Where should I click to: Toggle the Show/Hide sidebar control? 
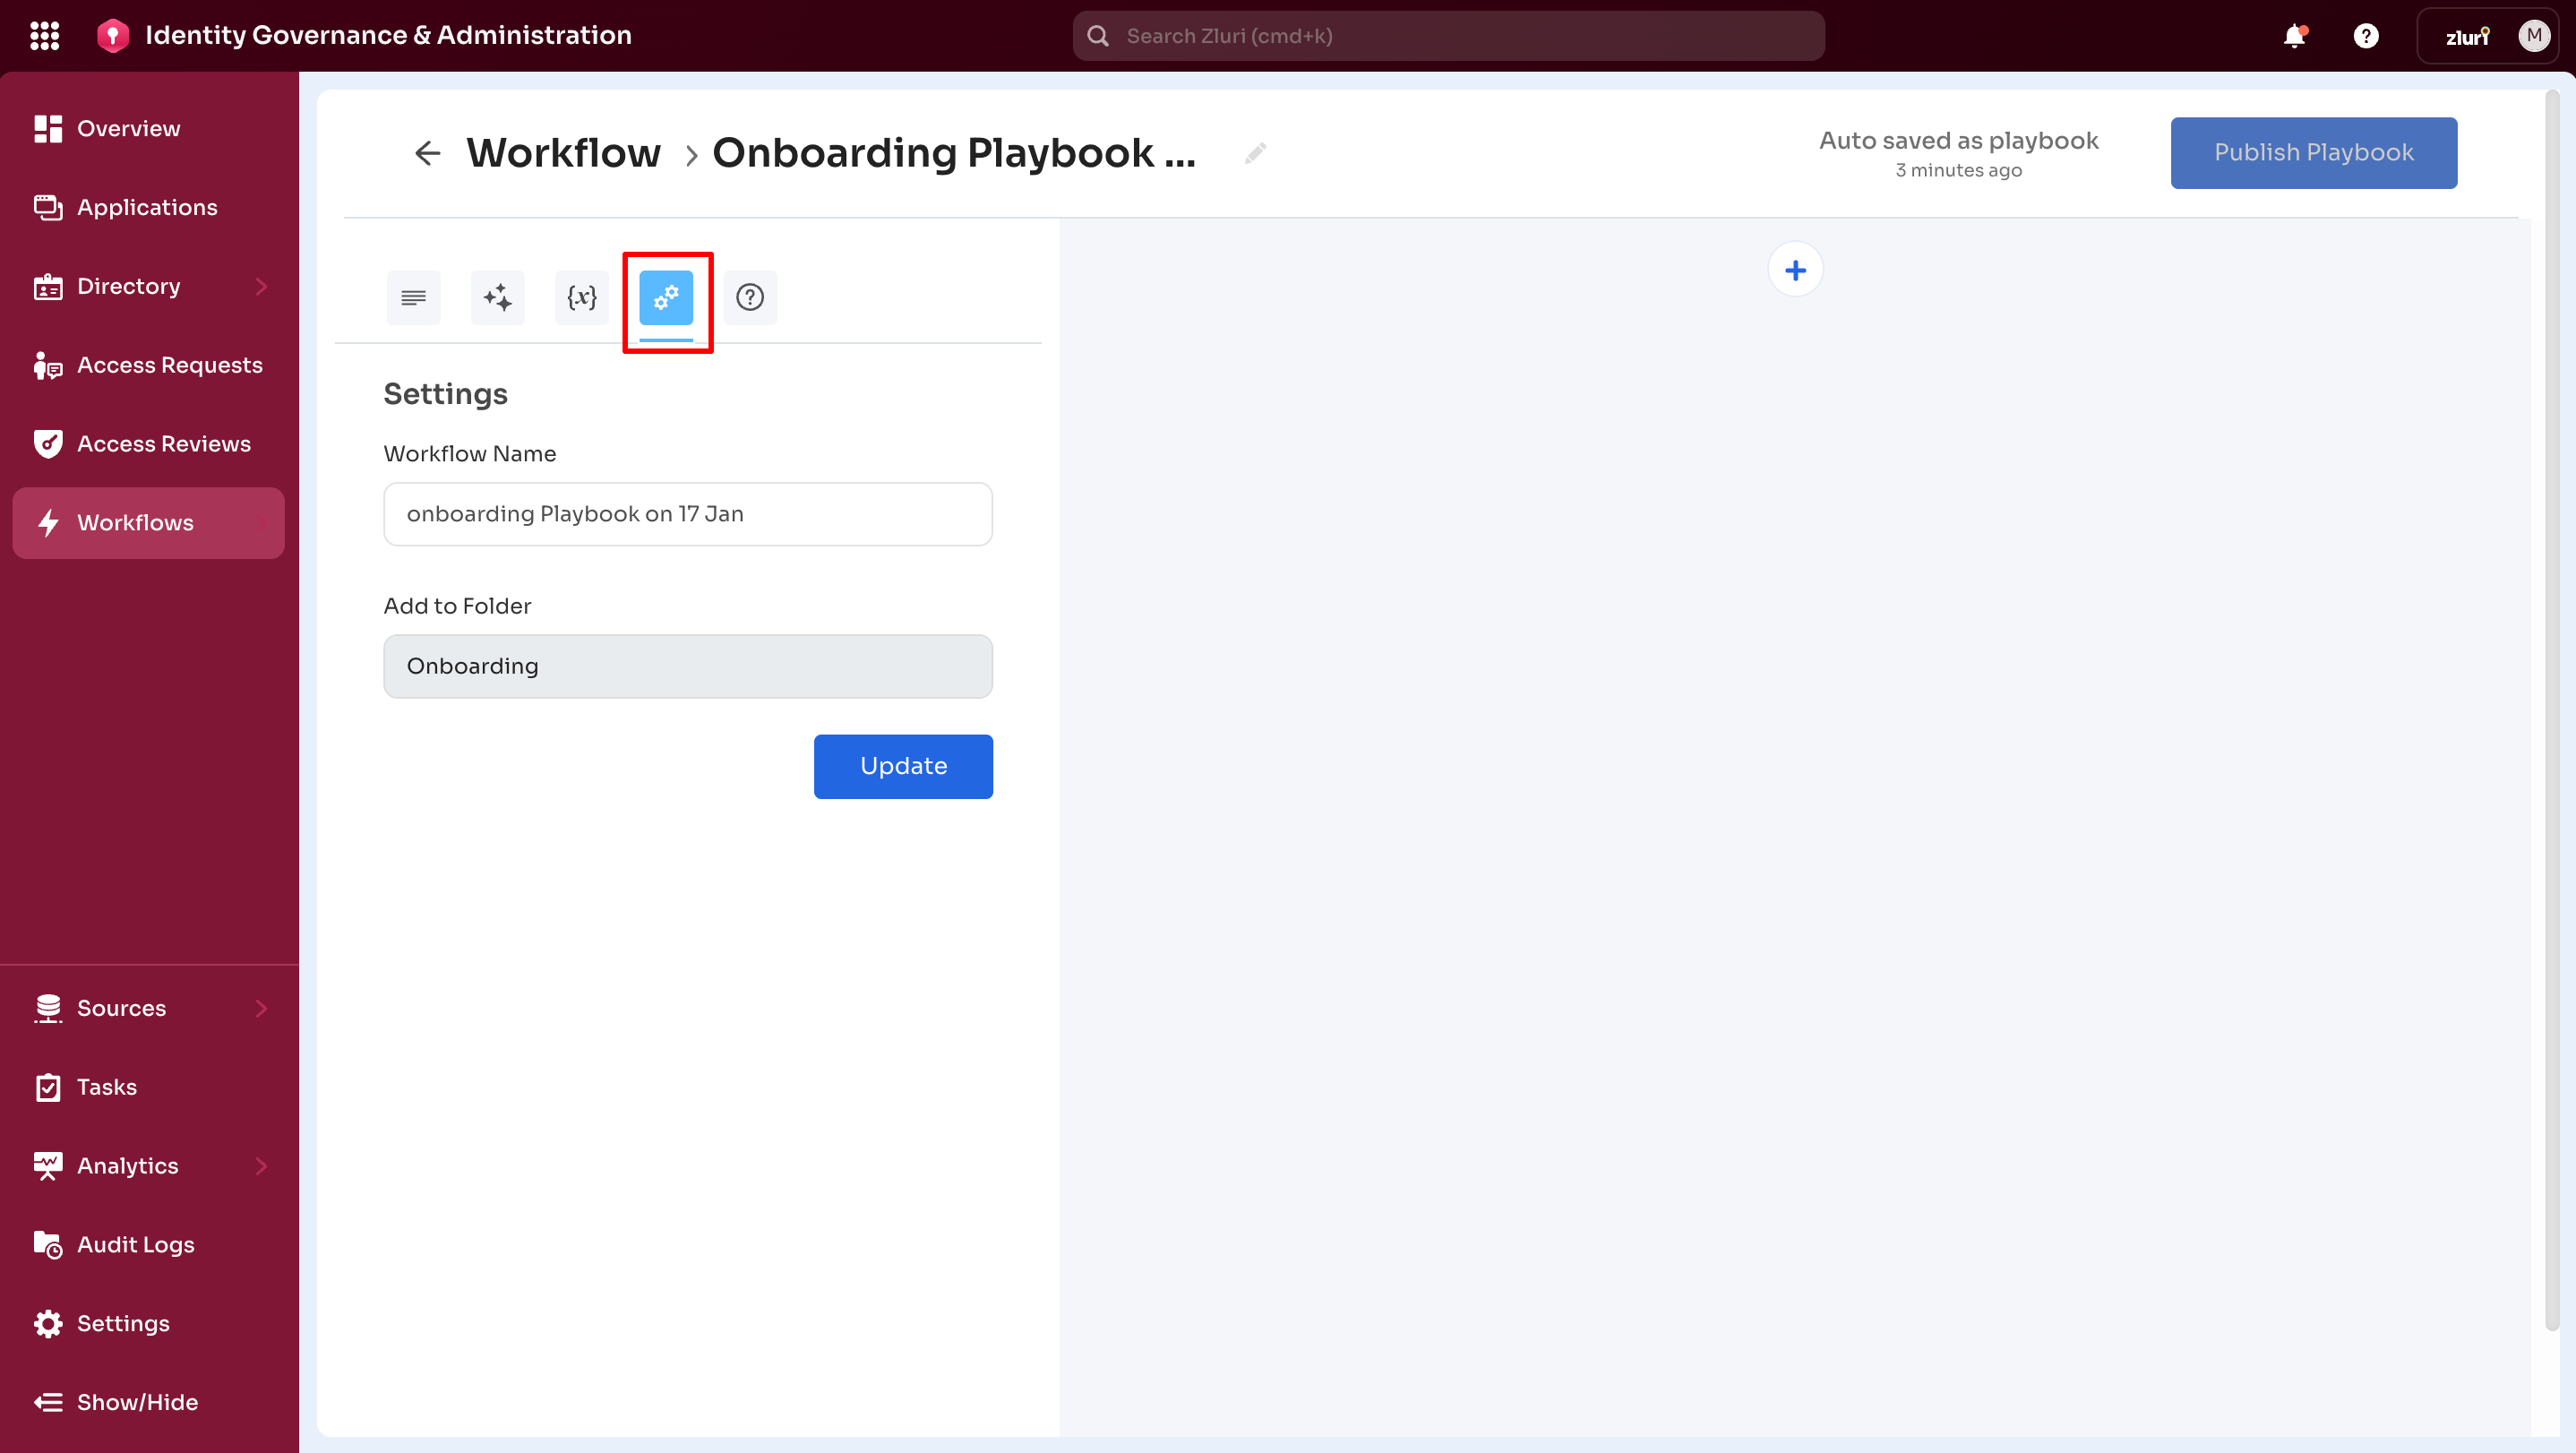137,1402
